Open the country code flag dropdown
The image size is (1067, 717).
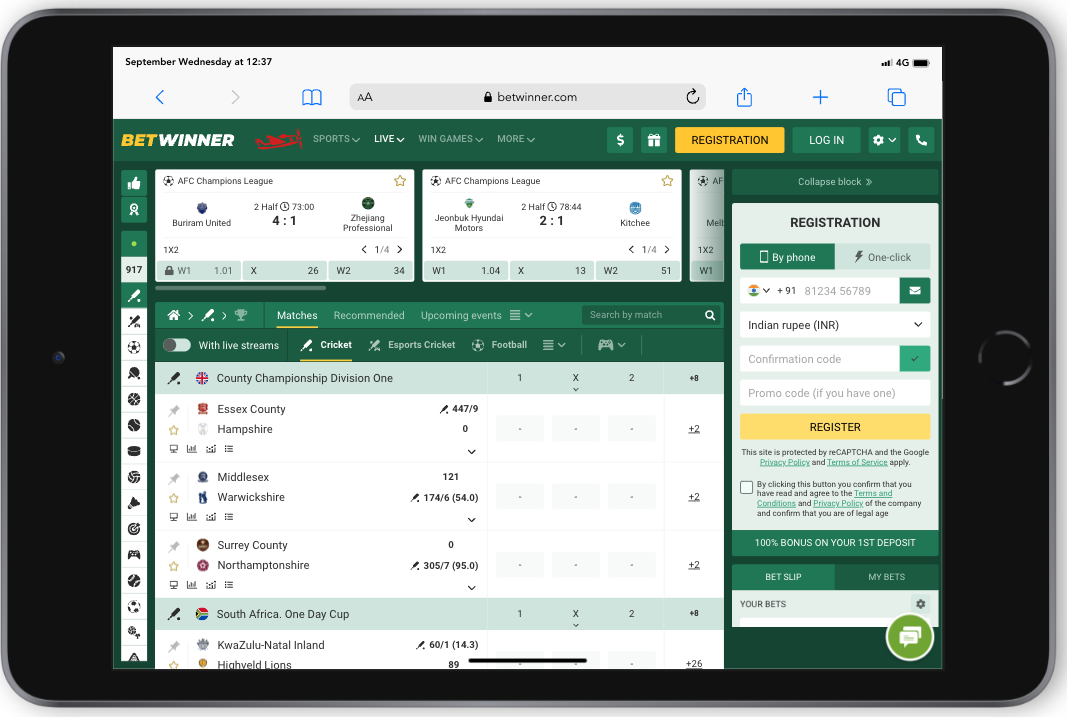(x=759, y=290)
